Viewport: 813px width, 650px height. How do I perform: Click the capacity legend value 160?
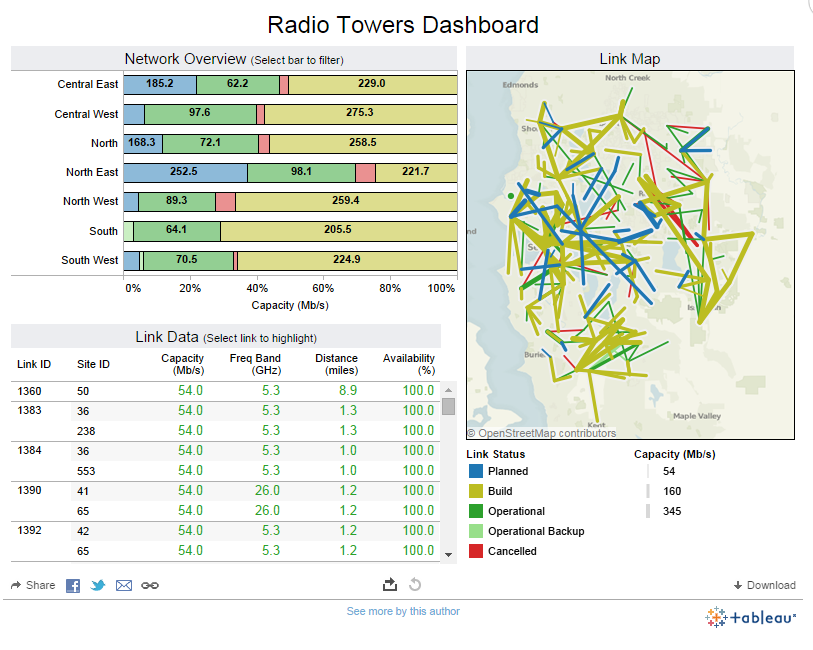coord(672,491)
